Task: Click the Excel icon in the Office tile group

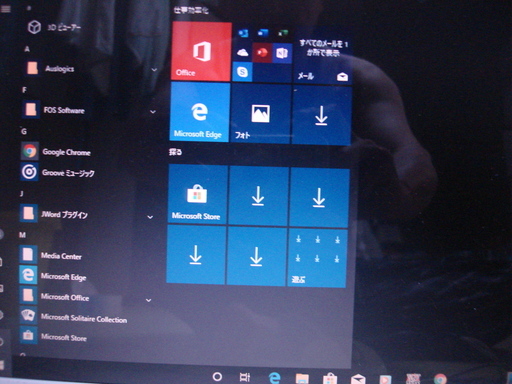Action: pyautogui.click(x=283, y=33)
